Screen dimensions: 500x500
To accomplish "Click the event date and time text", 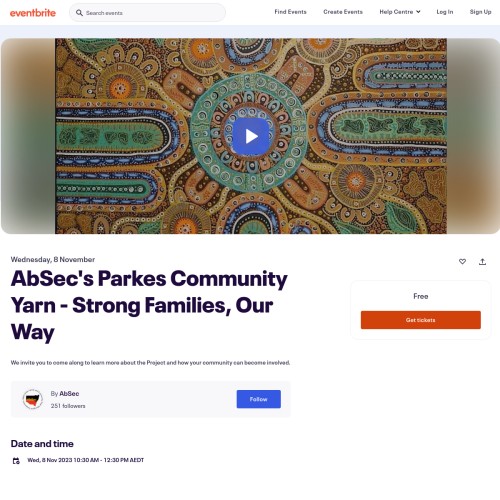I will (85, 460).
